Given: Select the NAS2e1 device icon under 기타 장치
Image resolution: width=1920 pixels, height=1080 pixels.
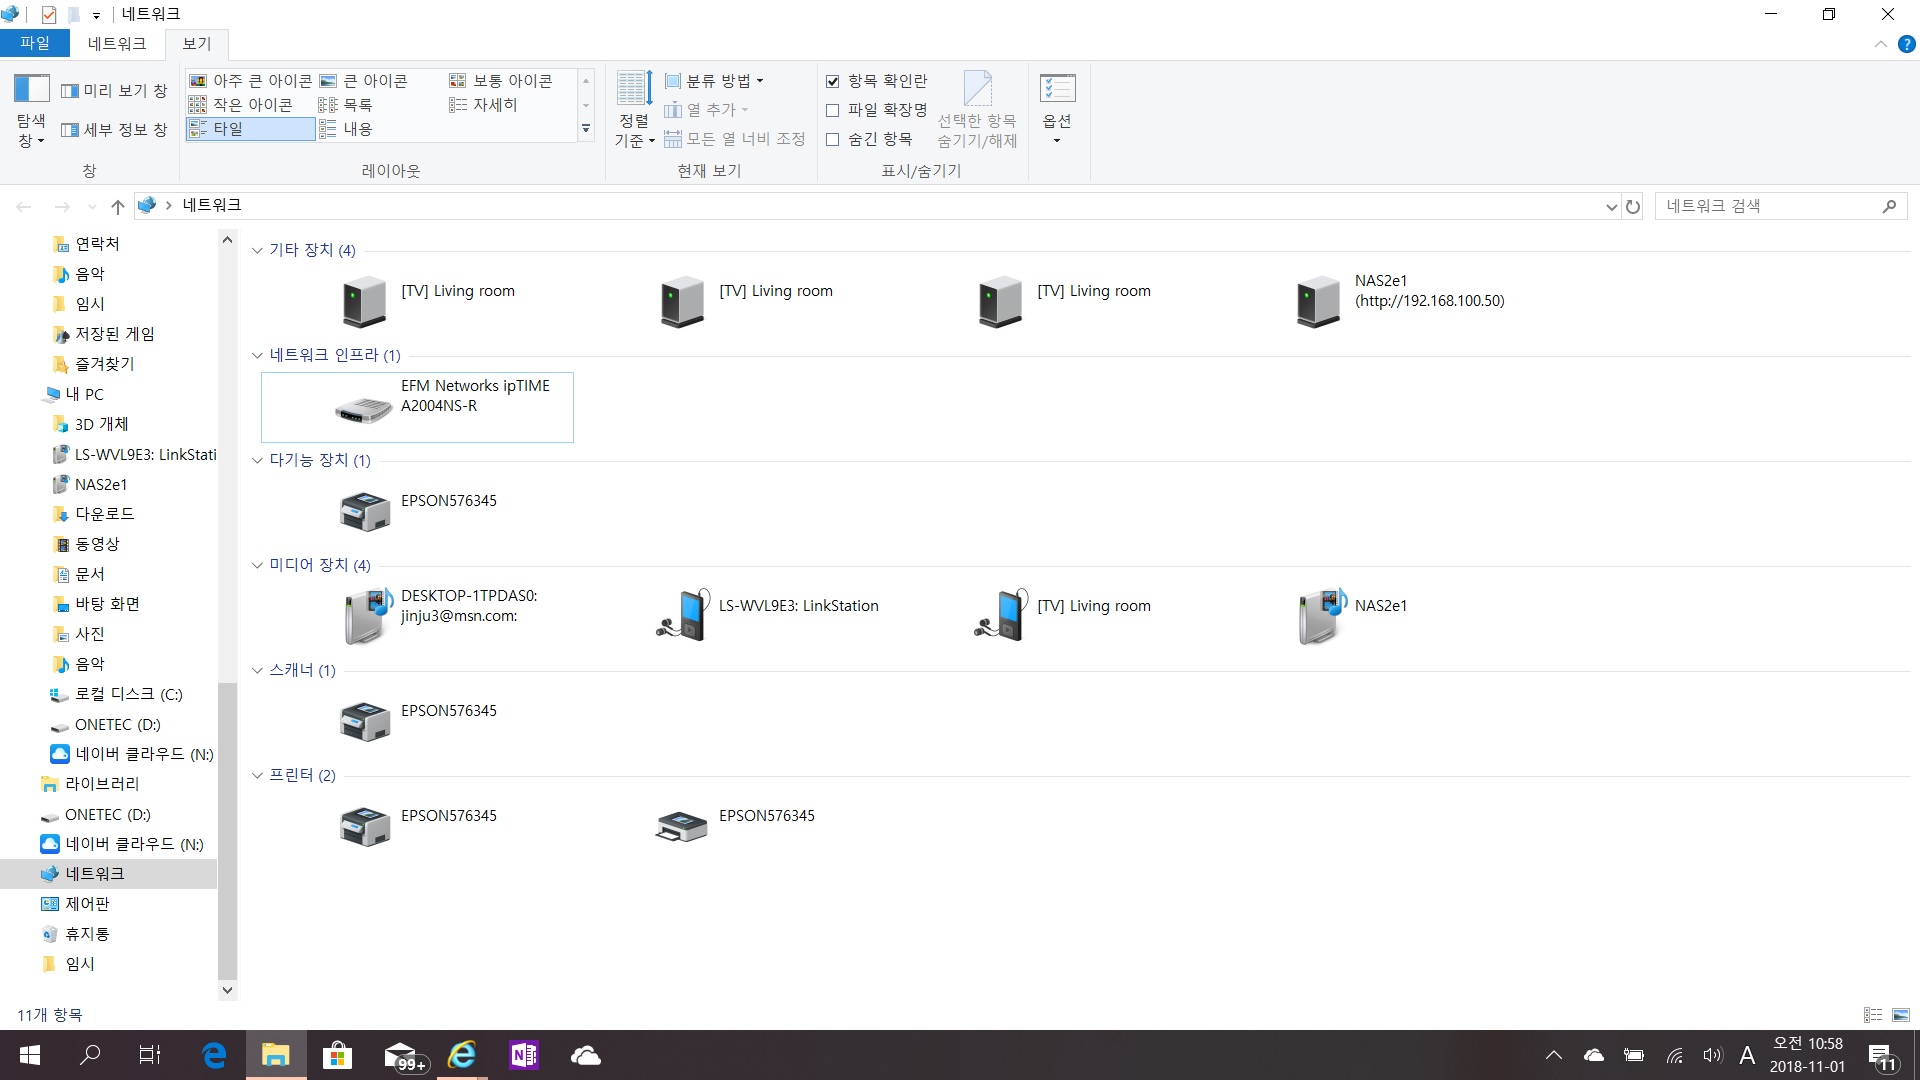Looking at the screenshot, I should 1318,301.
